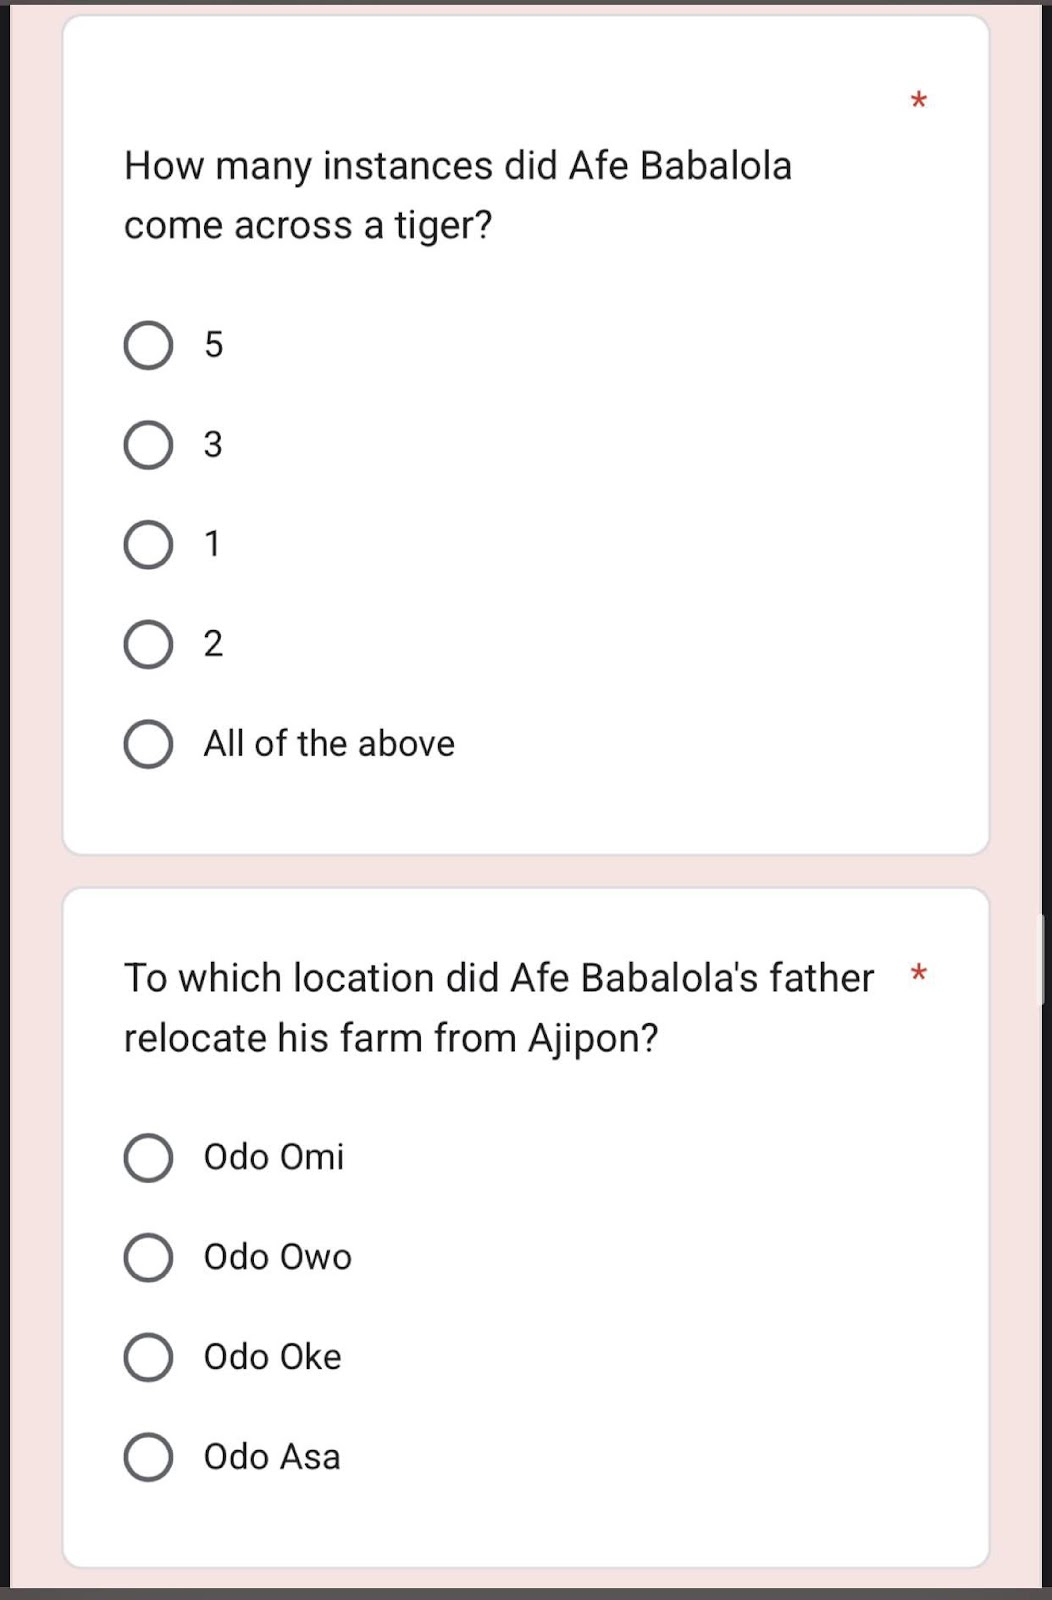Click the tiger instances question text
Screen dimensions: 1052x1600
(x=458, y=195)
